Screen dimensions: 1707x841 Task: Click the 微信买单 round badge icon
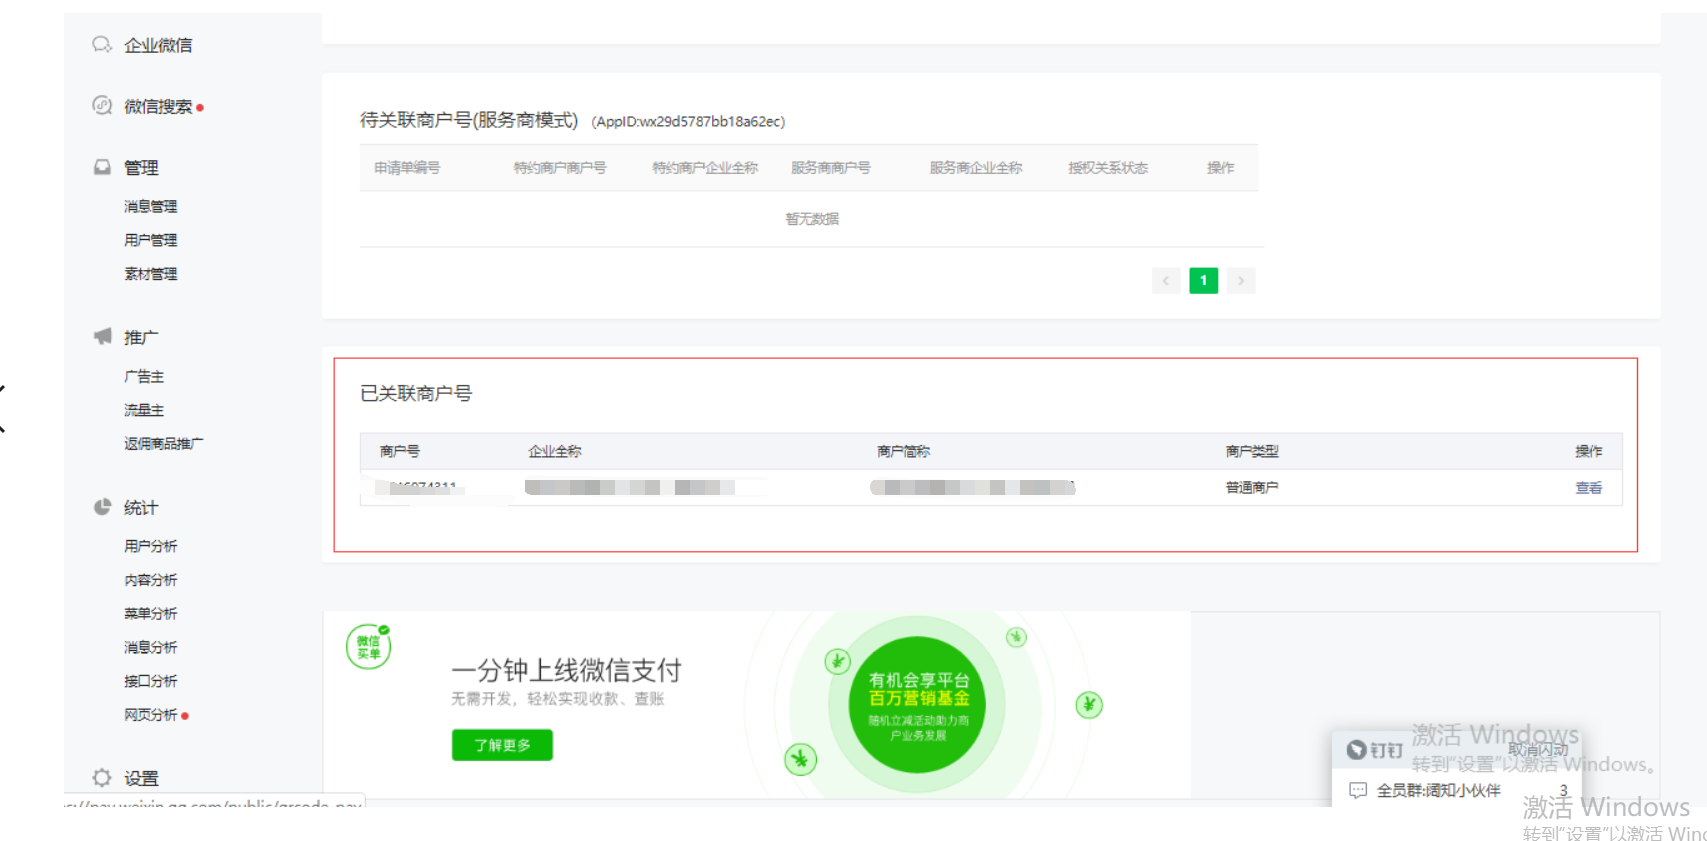click(x=368, y=647)
